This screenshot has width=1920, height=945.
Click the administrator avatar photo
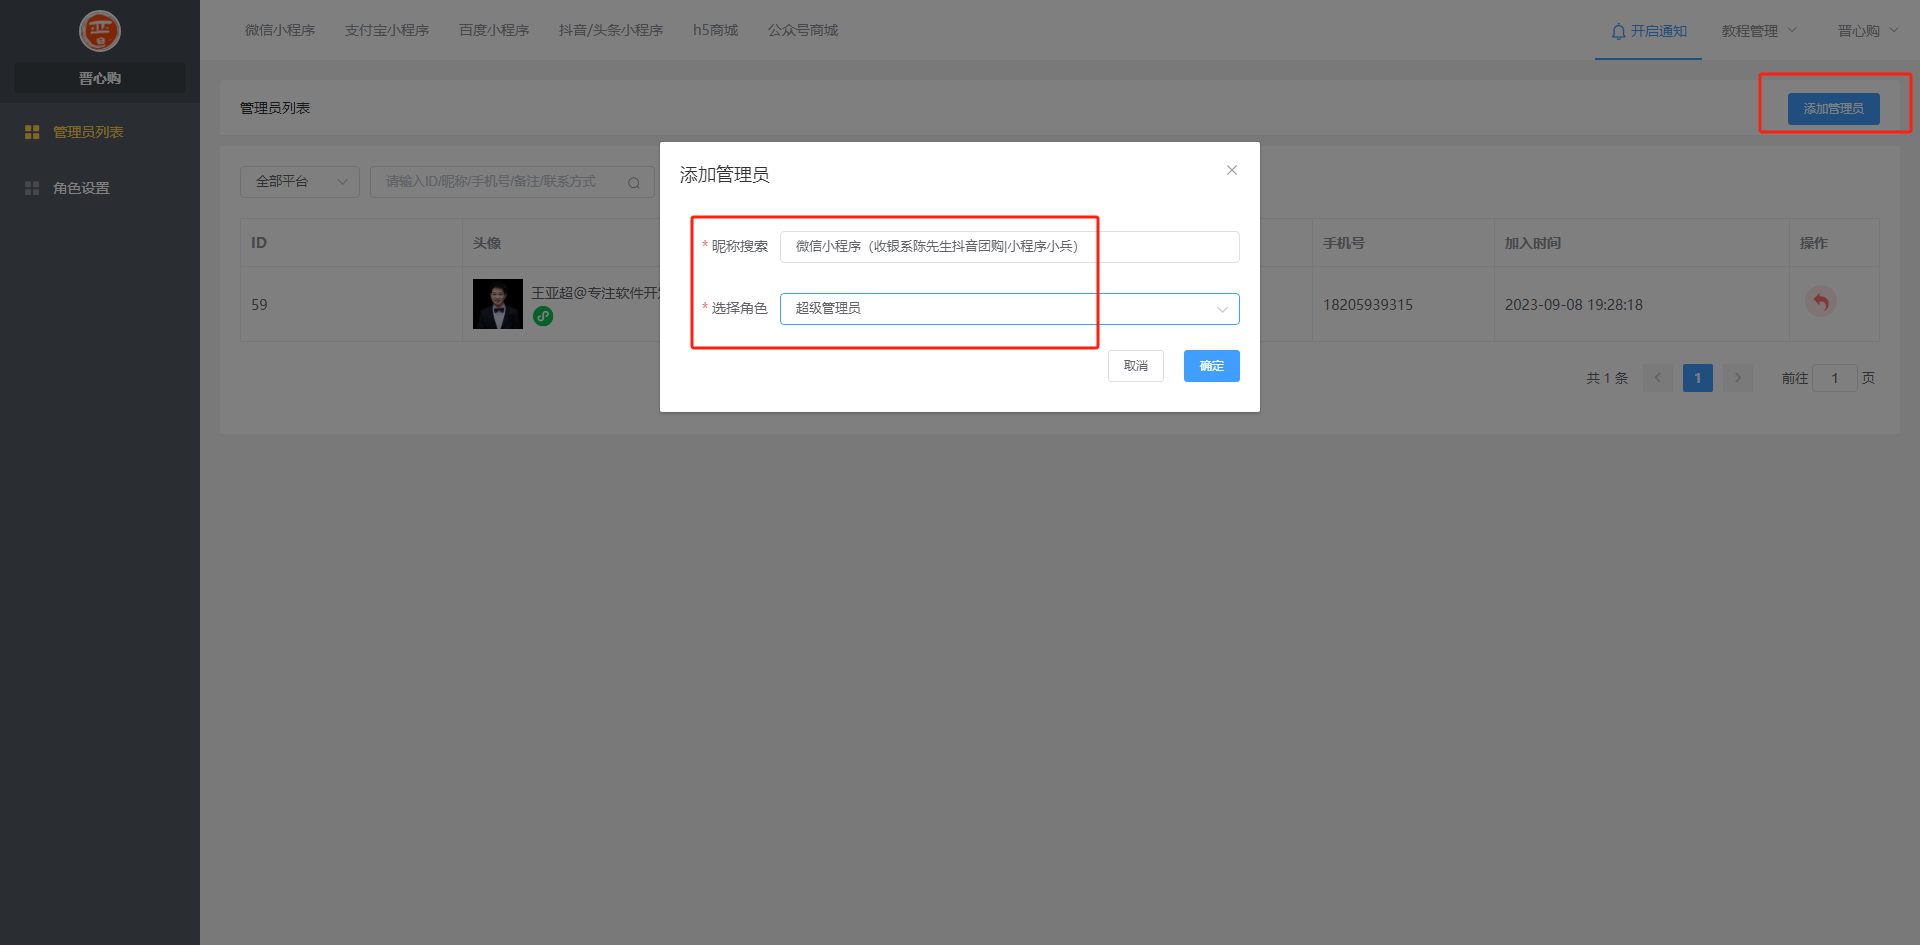click(497, 304)
